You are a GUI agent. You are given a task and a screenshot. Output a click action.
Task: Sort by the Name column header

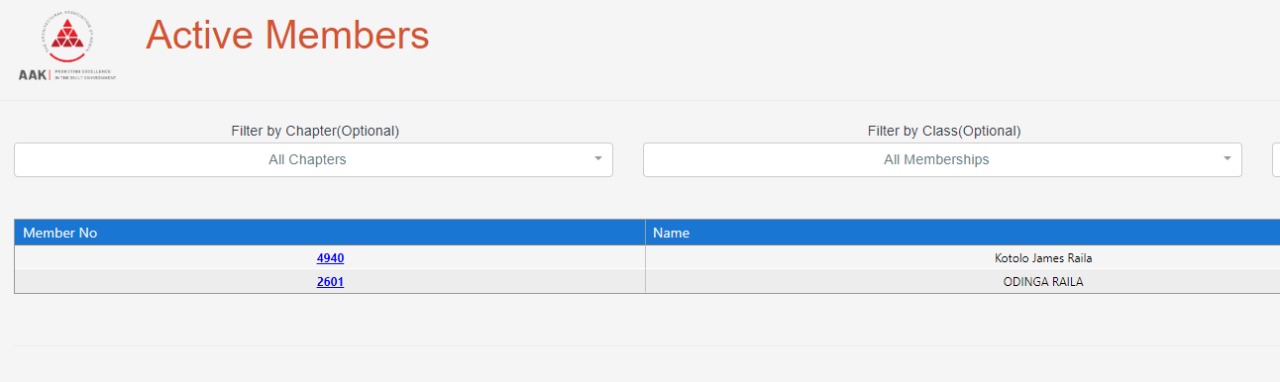(962, 233)
